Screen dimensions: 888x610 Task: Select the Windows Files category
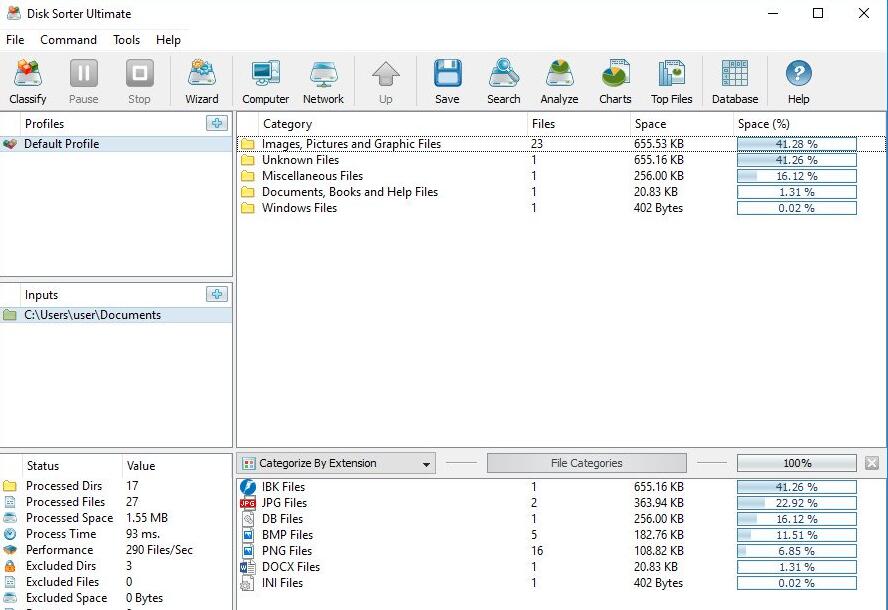(x=561, y=208)
